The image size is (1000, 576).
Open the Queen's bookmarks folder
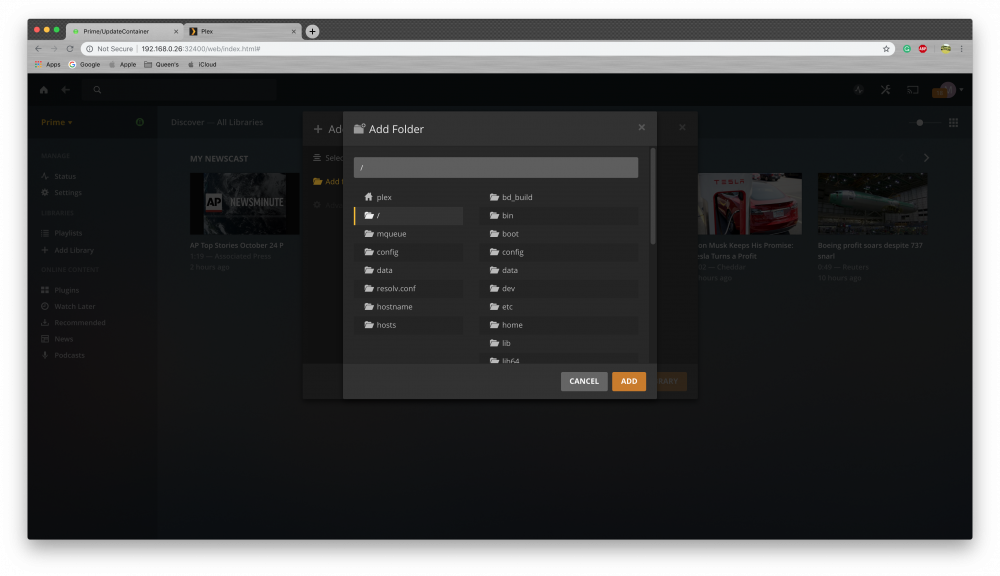point(161,64)
